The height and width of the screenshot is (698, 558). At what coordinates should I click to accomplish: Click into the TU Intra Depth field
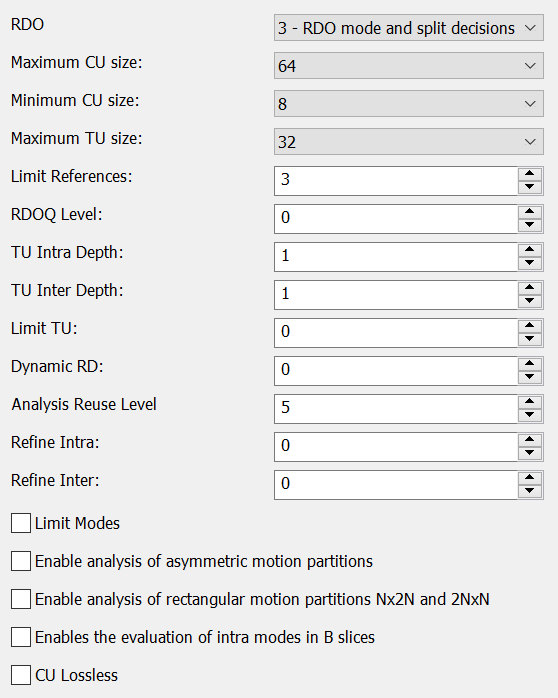coord(396,257)
